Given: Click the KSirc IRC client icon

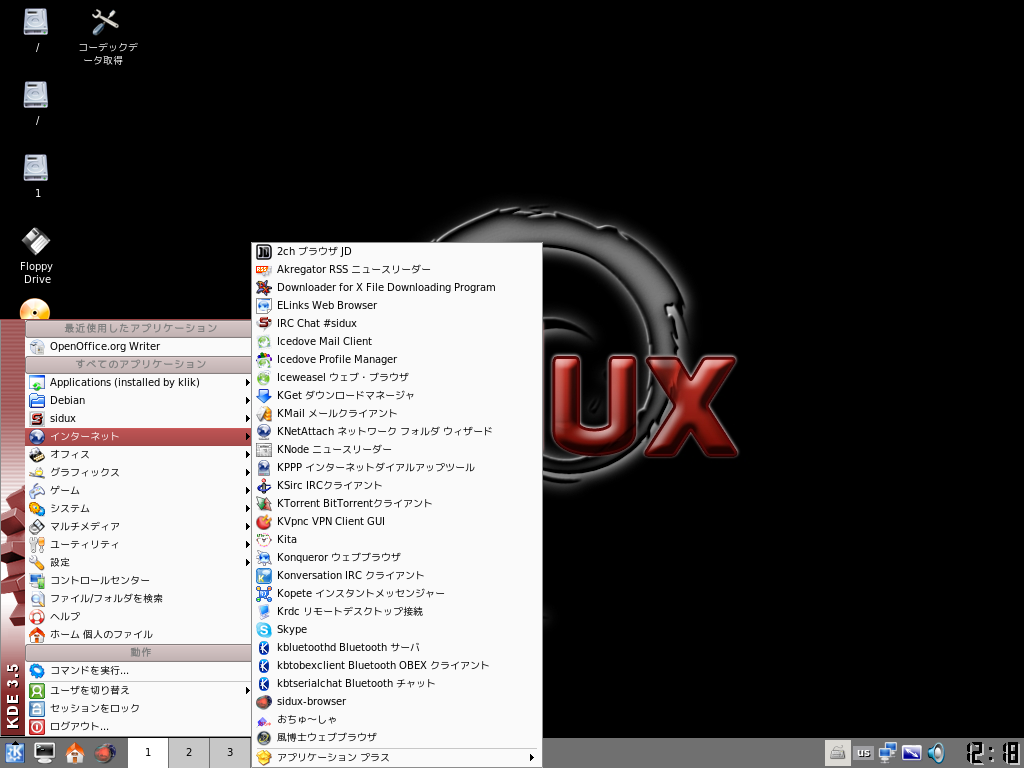Looking at the screenshot, I should click(264, 485).
